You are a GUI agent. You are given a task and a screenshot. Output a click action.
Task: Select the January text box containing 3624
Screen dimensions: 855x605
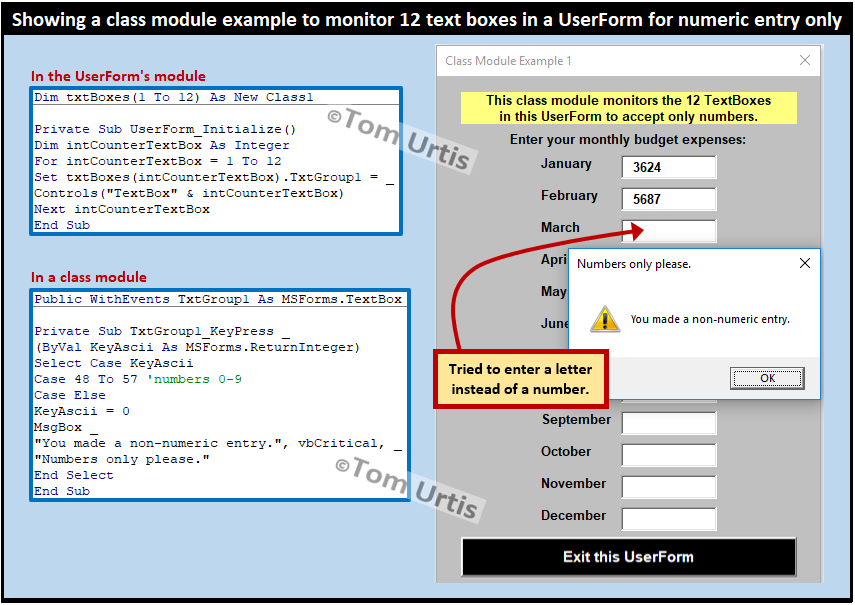669,167
